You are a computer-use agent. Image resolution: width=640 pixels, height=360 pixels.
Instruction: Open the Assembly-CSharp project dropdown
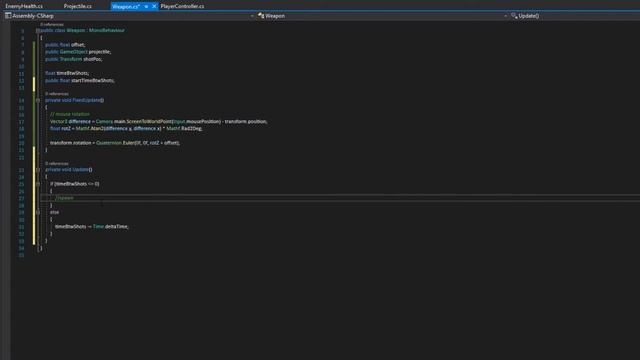(252, 16)
